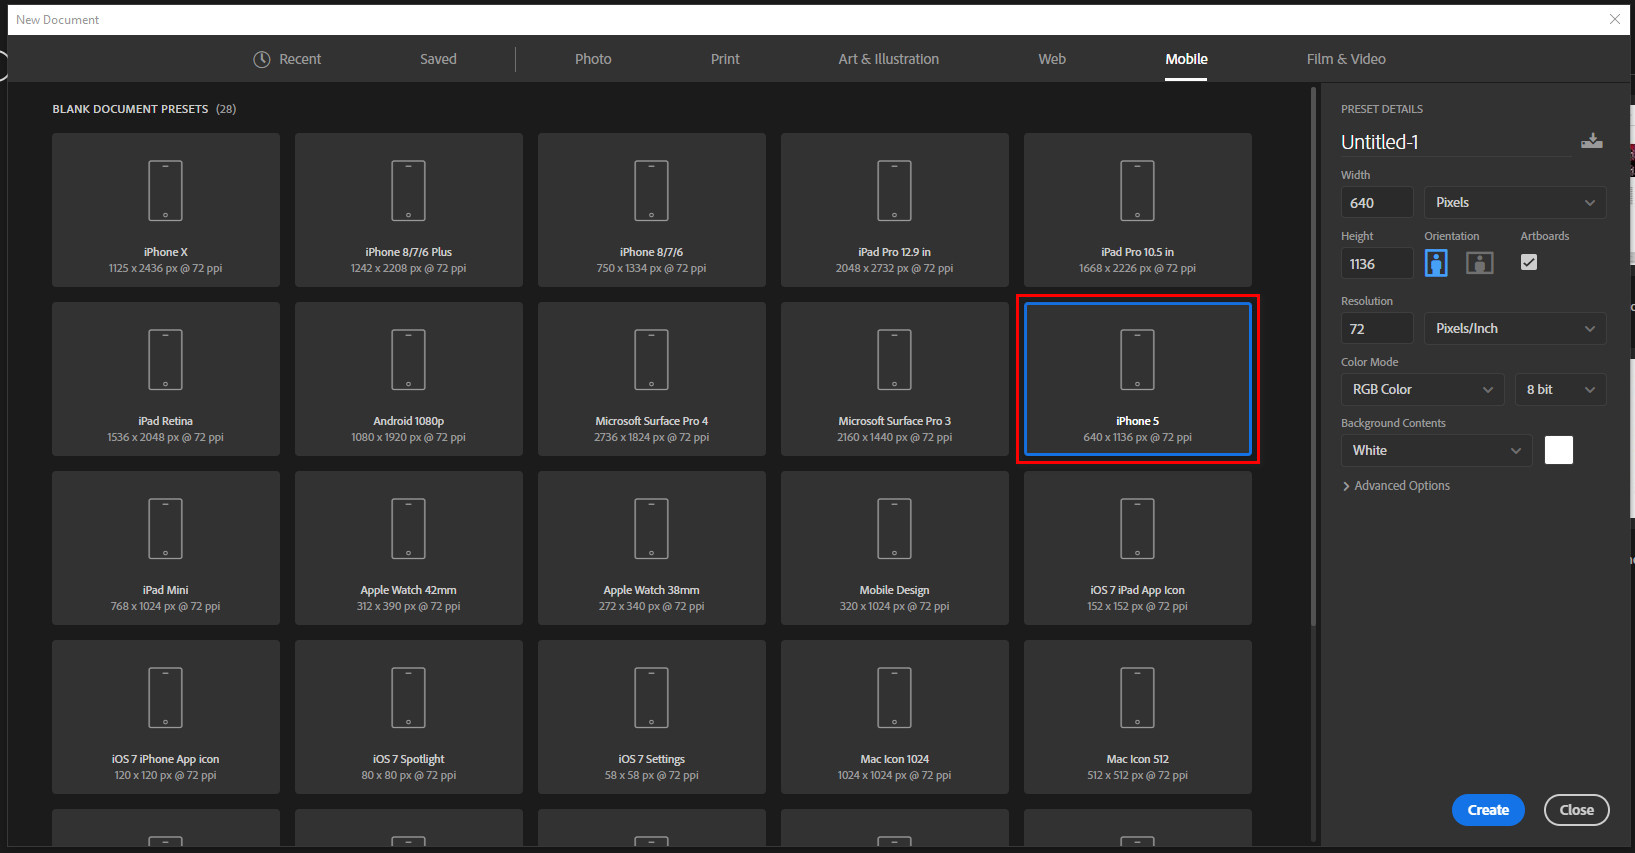This screenshot has height=853, width=1635.
Task: Click the iOS 7 Spotlight device icon
Action: [x=408, y=697]
